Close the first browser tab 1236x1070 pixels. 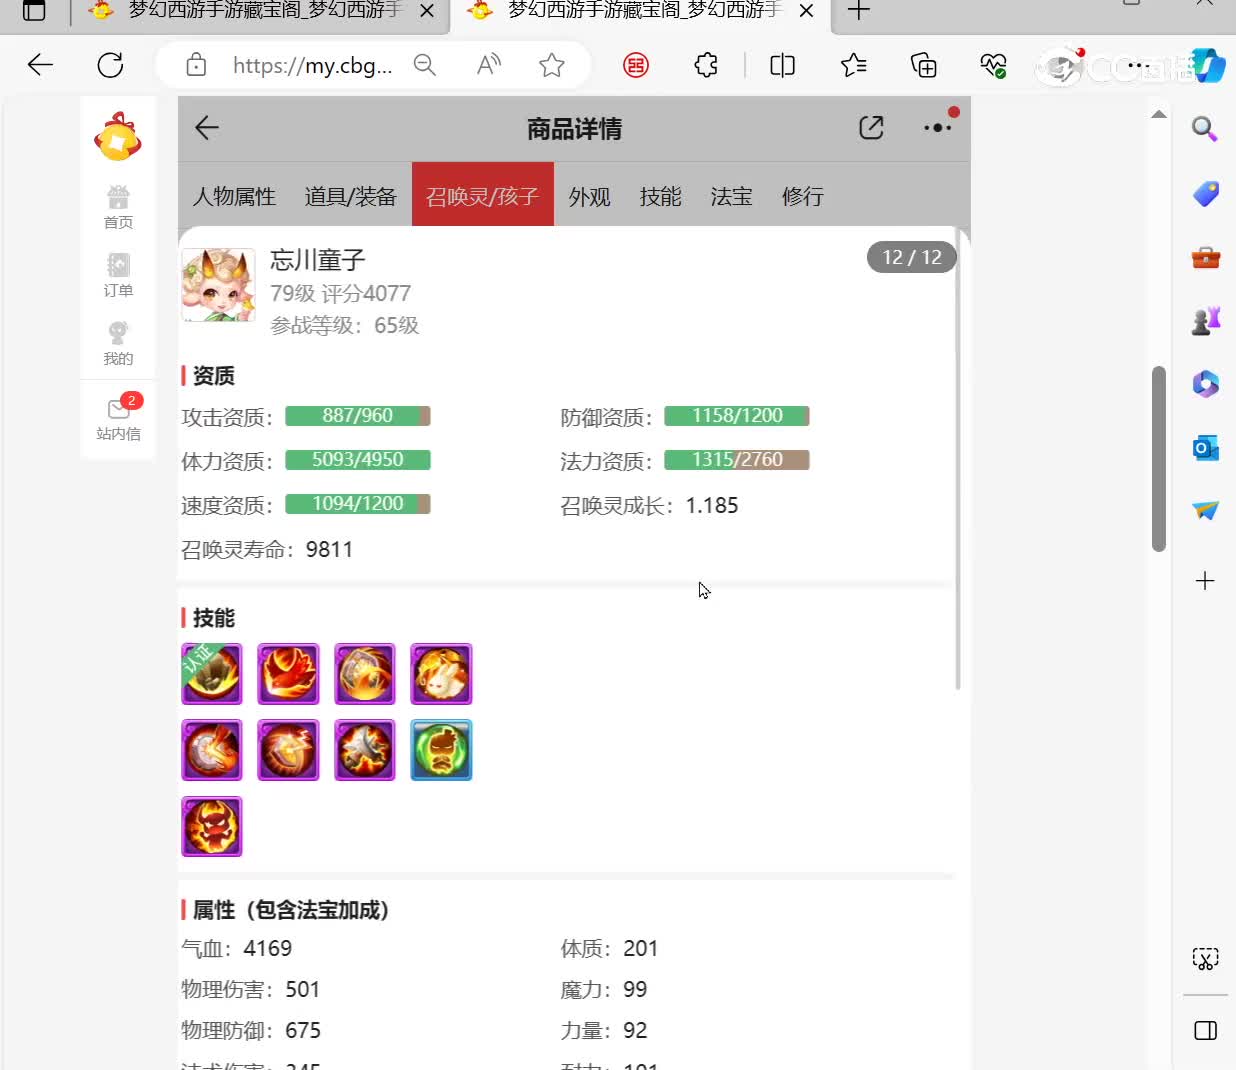pos(427,11)
